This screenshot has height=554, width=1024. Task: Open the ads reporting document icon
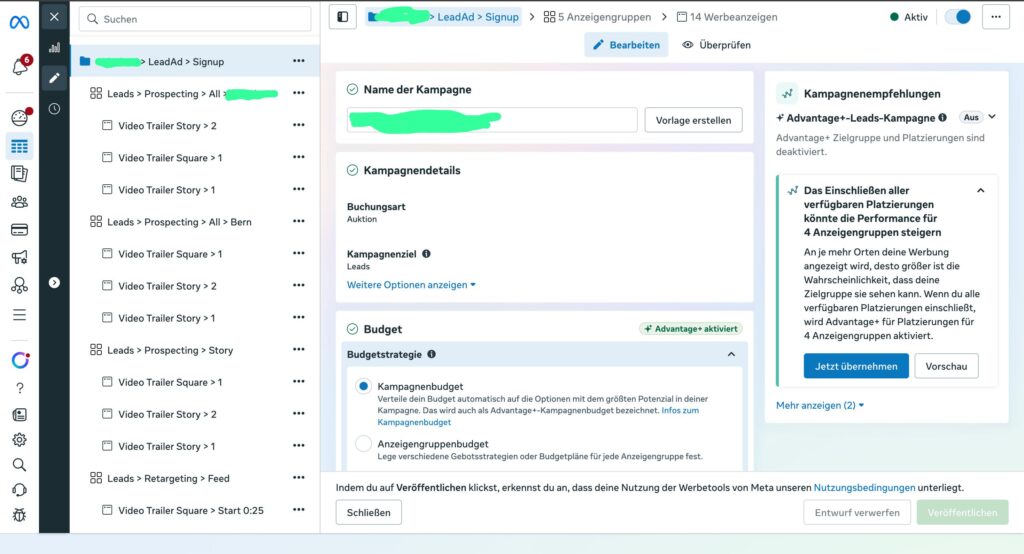[20, 174]
